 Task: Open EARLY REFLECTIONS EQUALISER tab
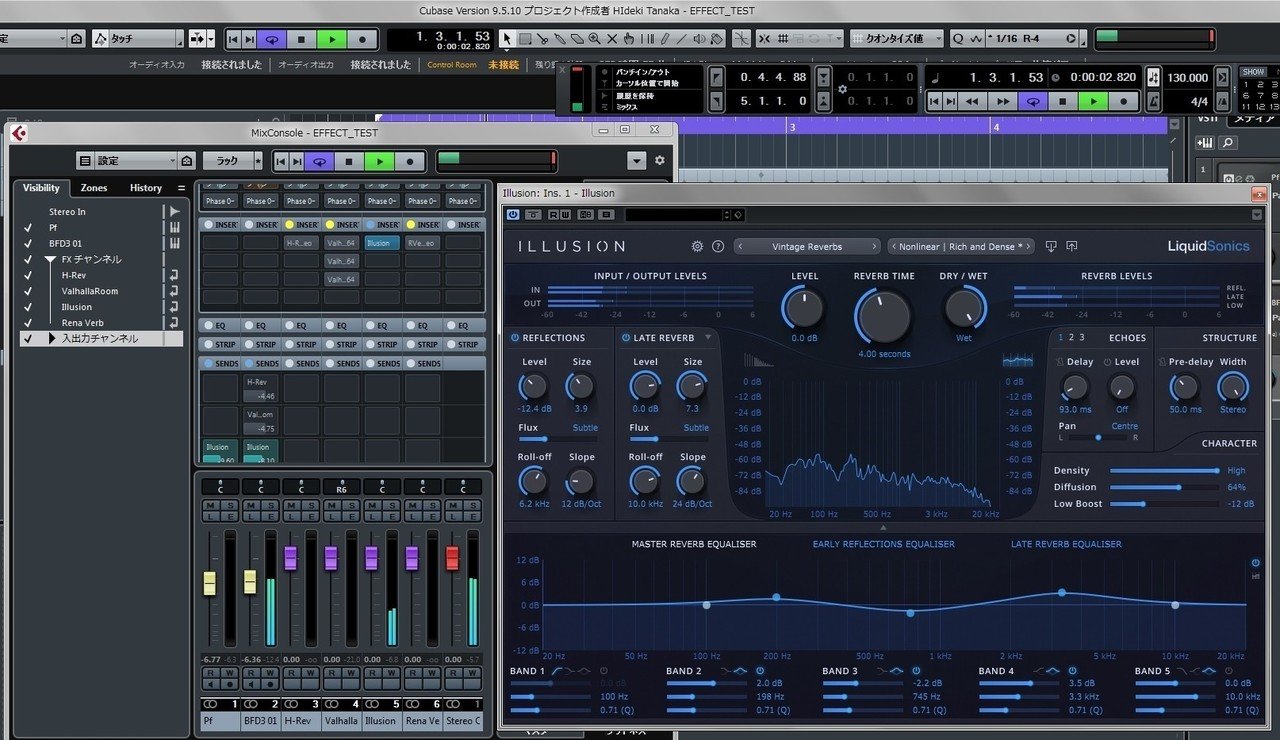click(883, 544)
